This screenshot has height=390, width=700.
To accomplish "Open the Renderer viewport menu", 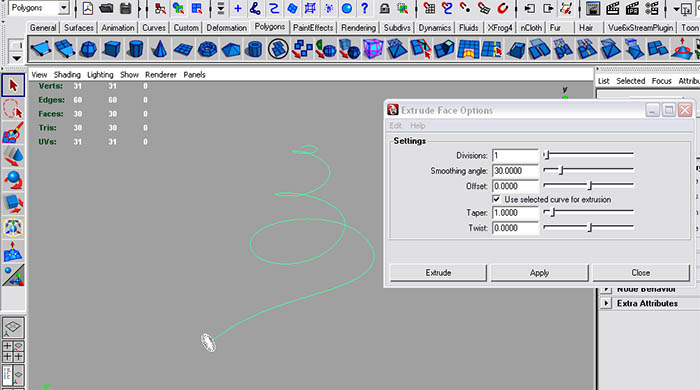I will click(161, 75).
